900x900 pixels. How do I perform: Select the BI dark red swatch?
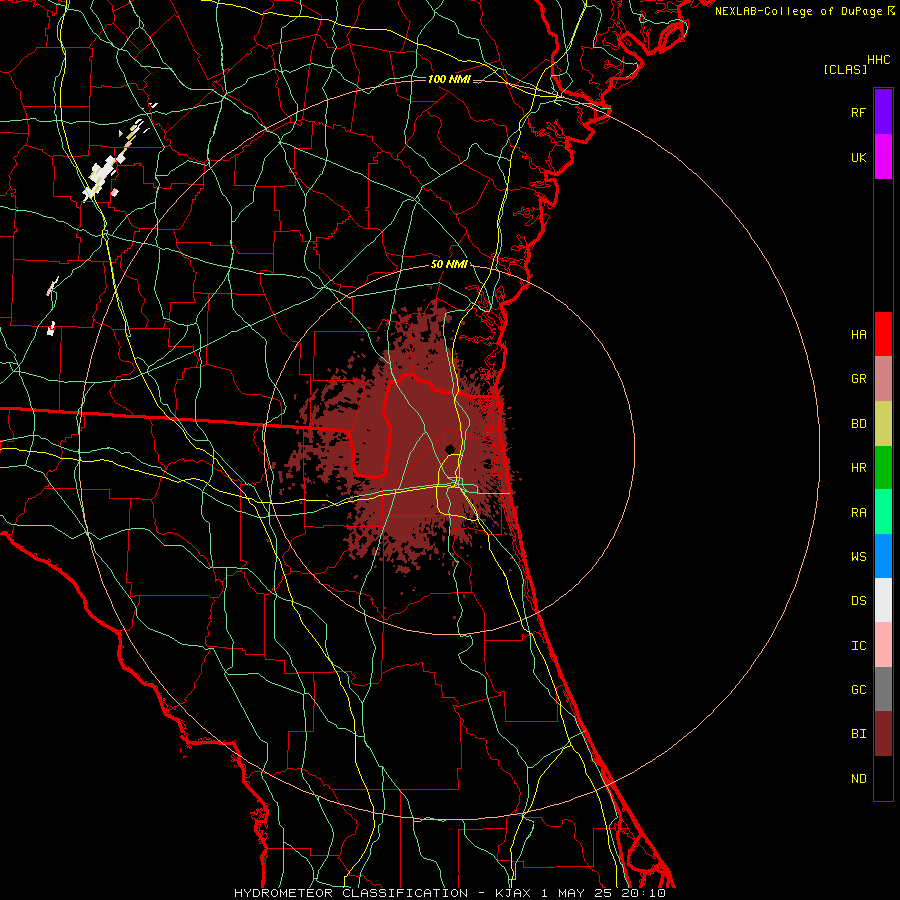[x=883, y=734]
